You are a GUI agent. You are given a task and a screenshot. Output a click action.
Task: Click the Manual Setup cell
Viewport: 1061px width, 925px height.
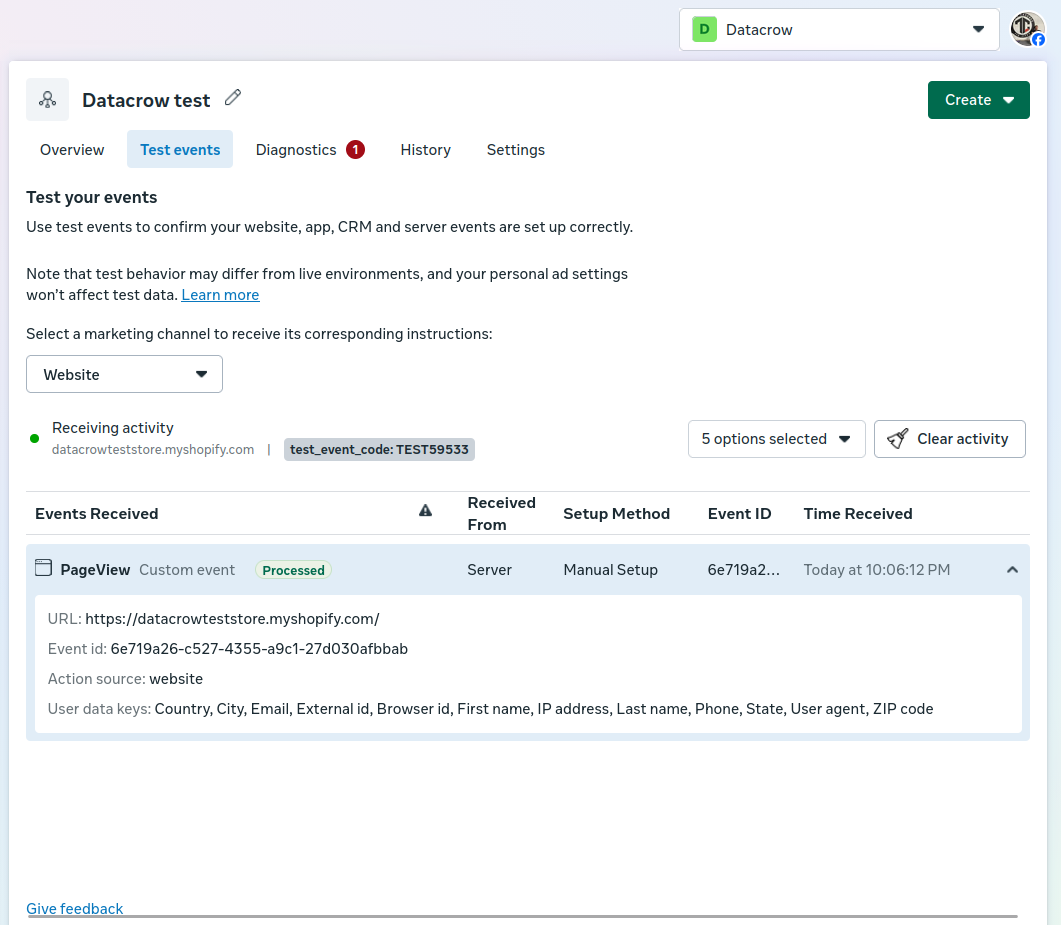coord(610,570)
